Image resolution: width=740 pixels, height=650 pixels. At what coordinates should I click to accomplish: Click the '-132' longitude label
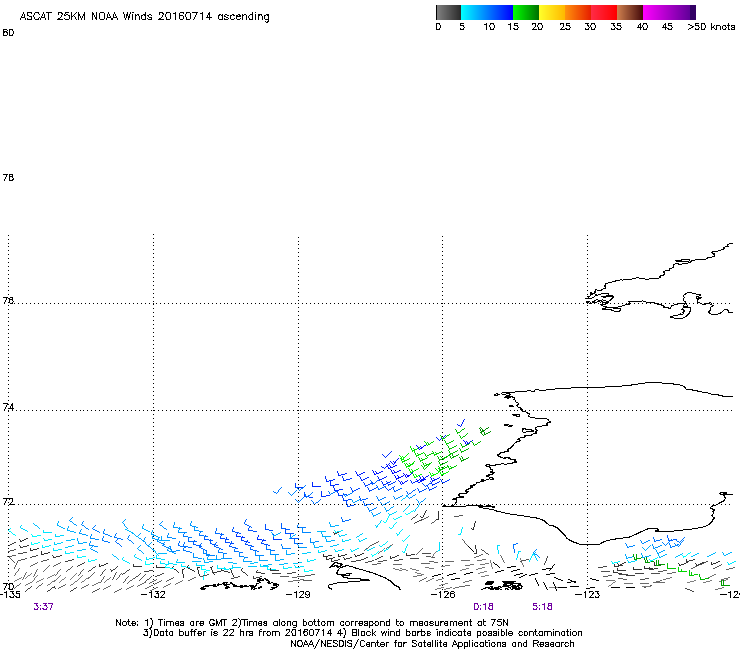[x=154, y=594]
